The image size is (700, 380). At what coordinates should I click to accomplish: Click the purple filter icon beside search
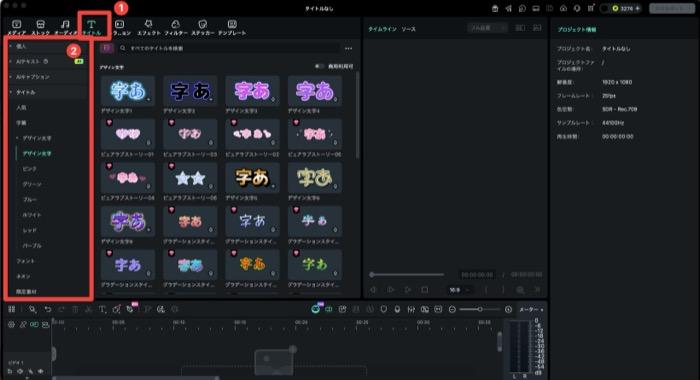coord(106,48)
